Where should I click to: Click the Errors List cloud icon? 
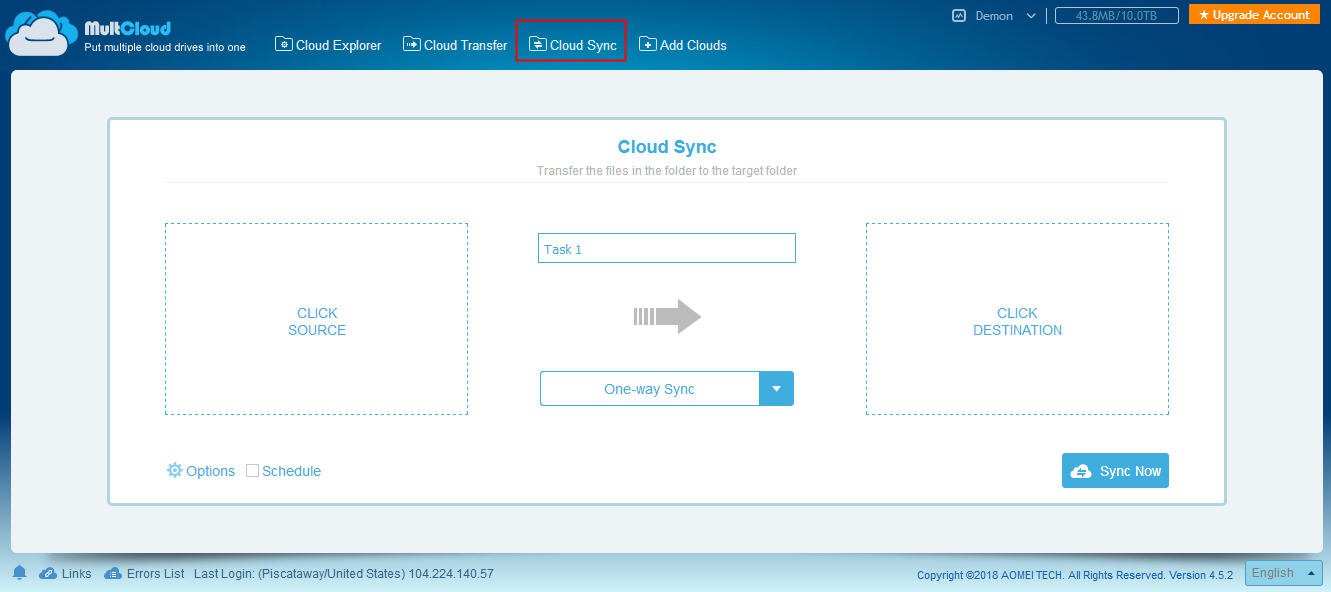113,574
